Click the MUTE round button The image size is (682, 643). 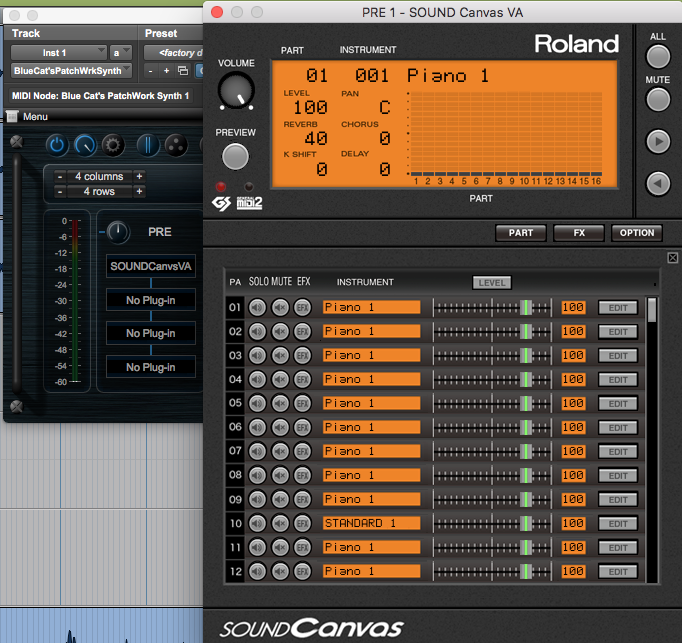658,99
